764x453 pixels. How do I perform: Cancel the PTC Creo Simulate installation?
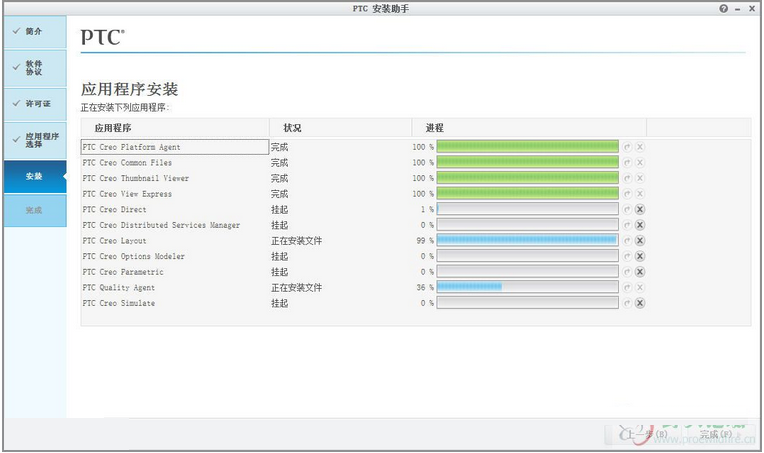(x=640, y=303)
